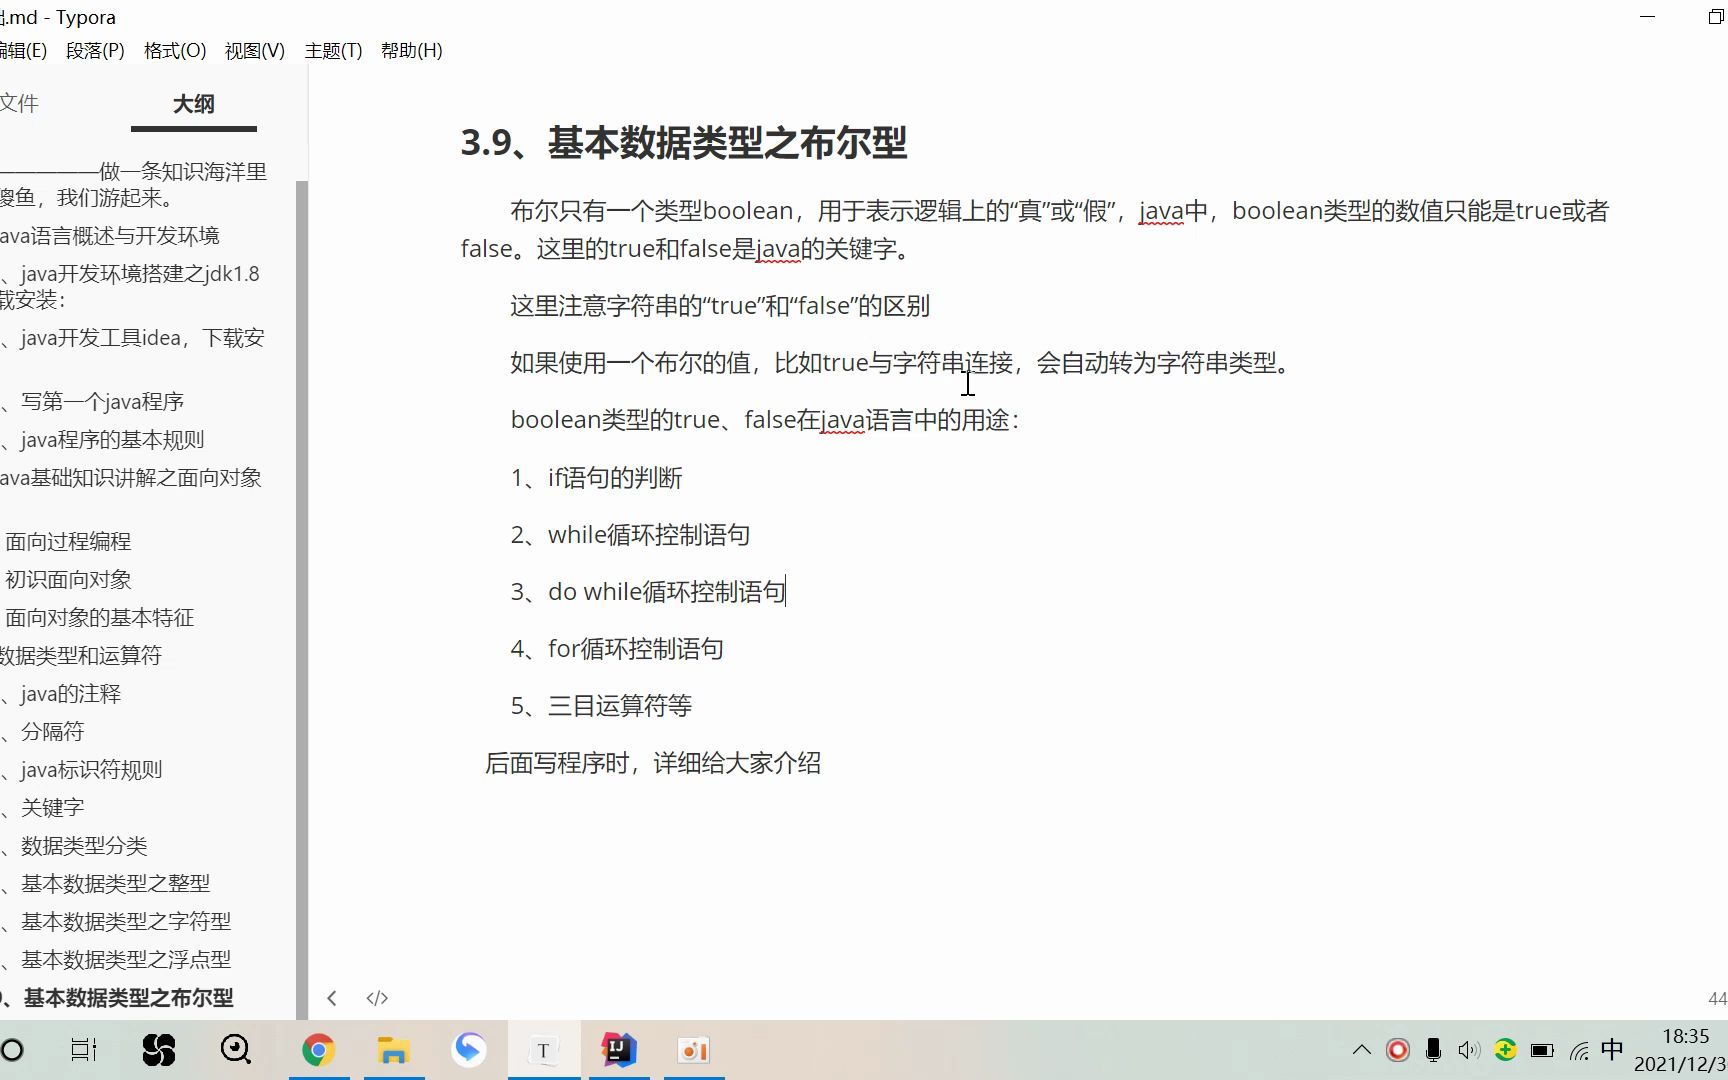This screenshot has width=1728, height=1080.
Task: Open File Explorer from the taskbar
Action: click(394, 1050)
